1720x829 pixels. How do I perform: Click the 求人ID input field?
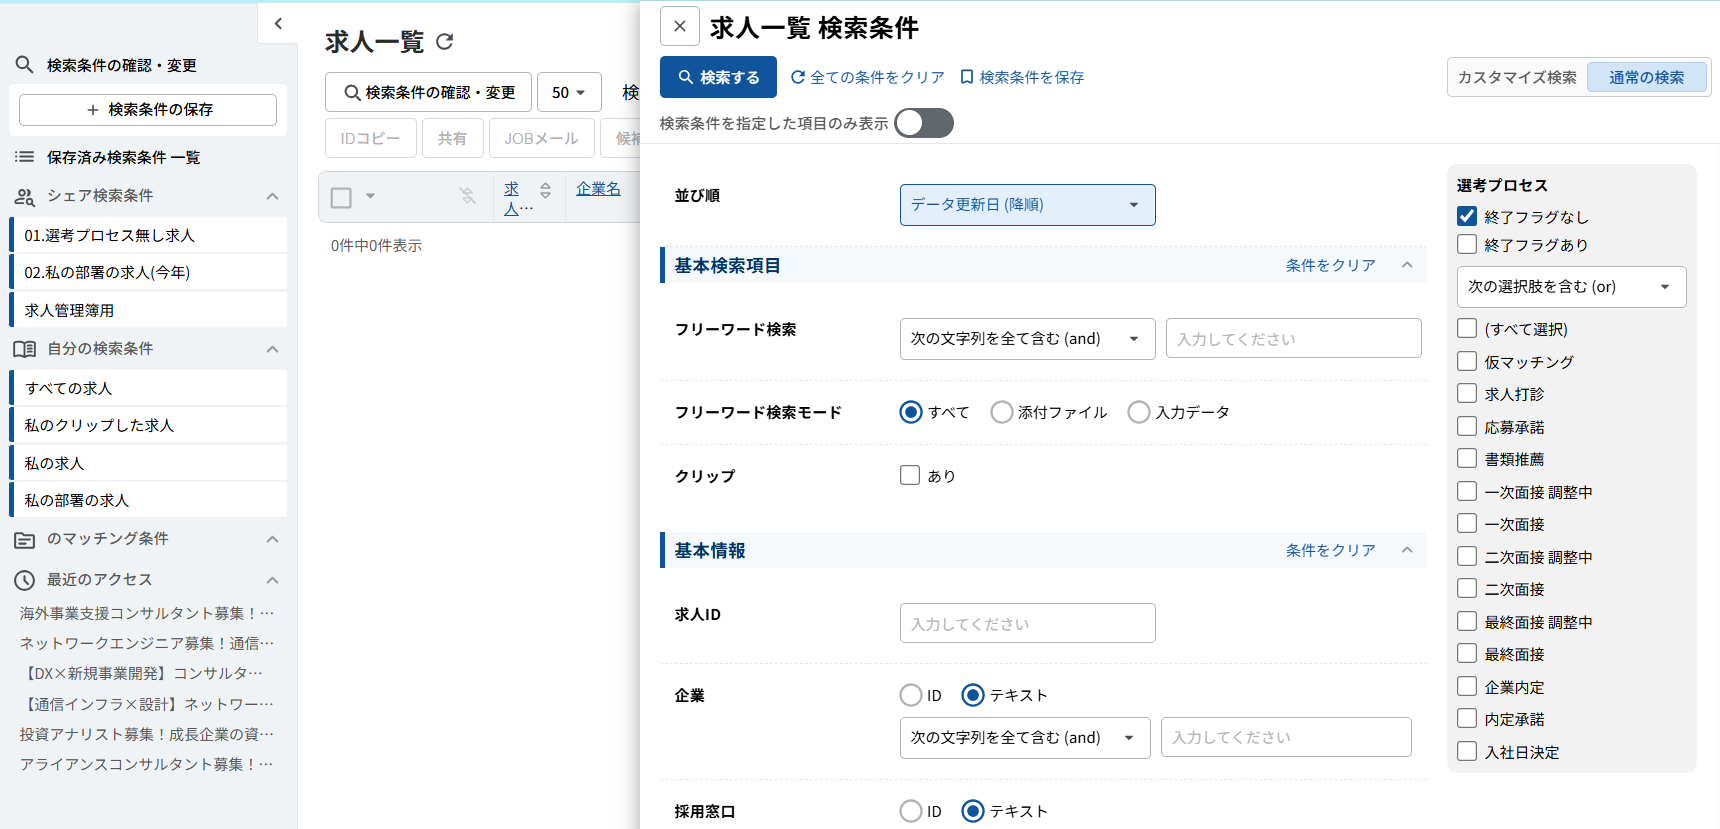coord(1027,623)
